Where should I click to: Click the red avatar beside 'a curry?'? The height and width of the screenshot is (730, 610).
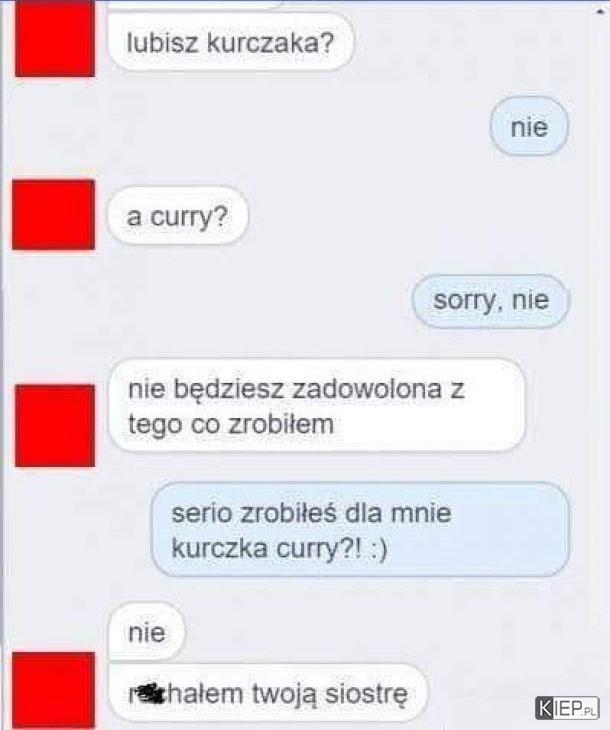click(54, 215)
